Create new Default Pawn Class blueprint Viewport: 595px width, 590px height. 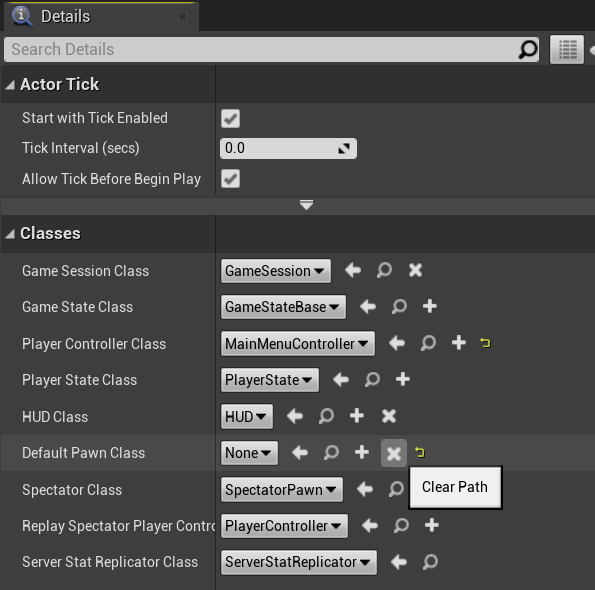tap(362, 453)
